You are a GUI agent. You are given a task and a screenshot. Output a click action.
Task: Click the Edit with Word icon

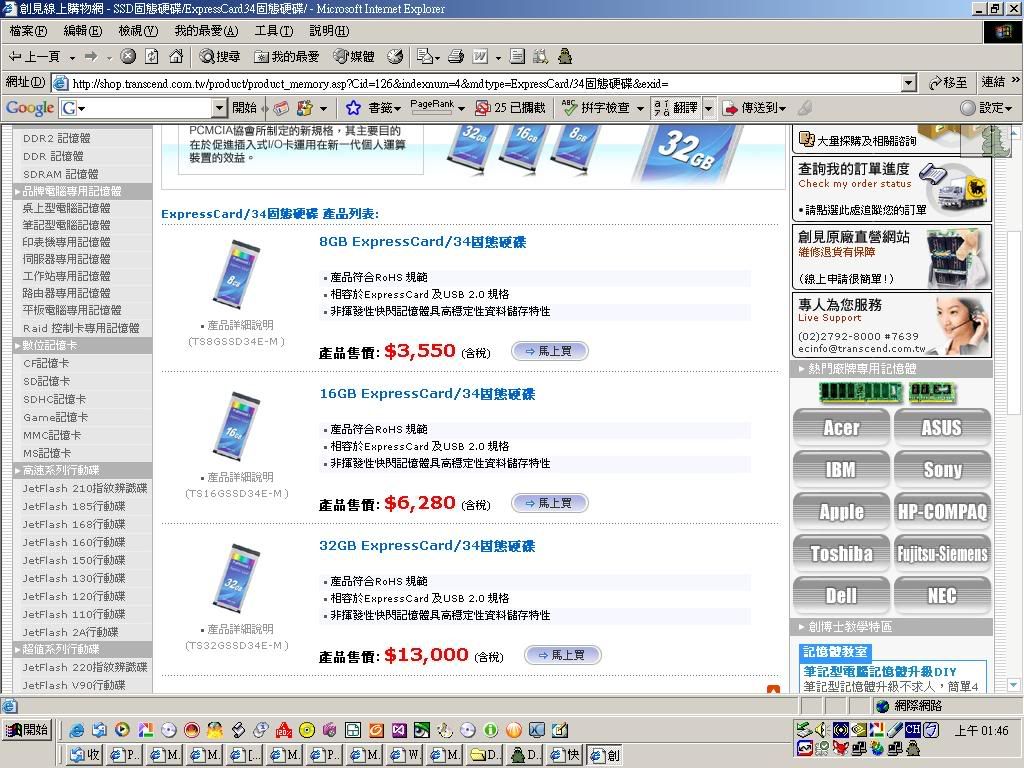pos(480,57)
